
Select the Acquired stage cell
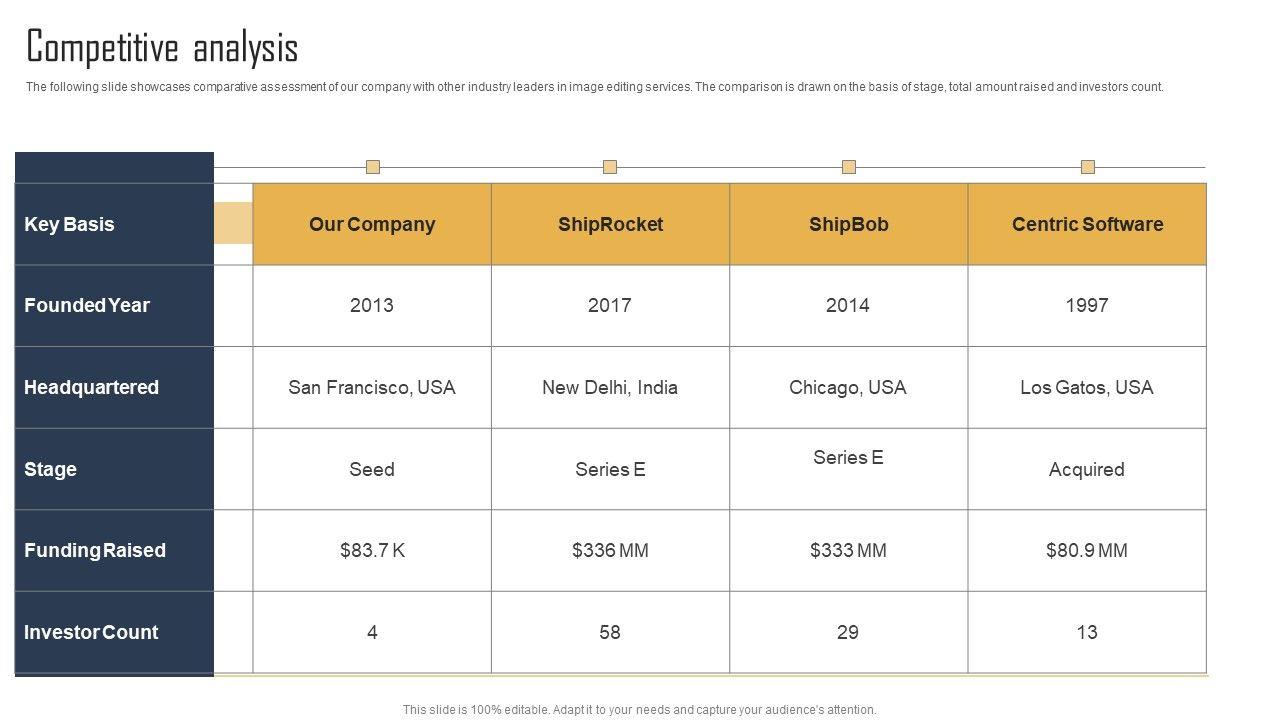[1087, 469]
